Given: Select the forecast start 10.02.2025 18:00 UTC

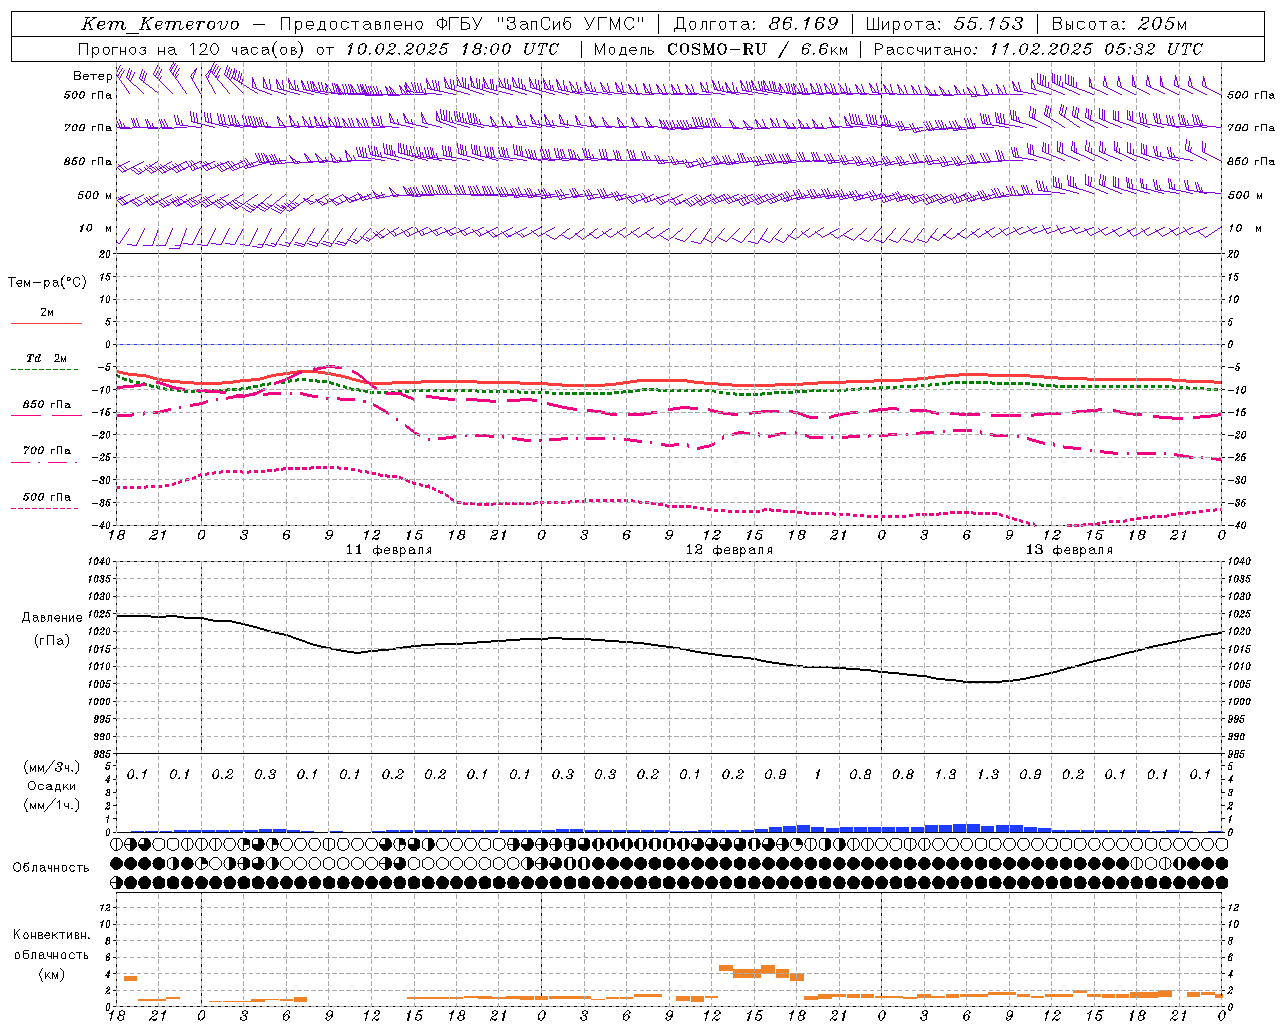Looking at the screenshot, I should 452,49.
